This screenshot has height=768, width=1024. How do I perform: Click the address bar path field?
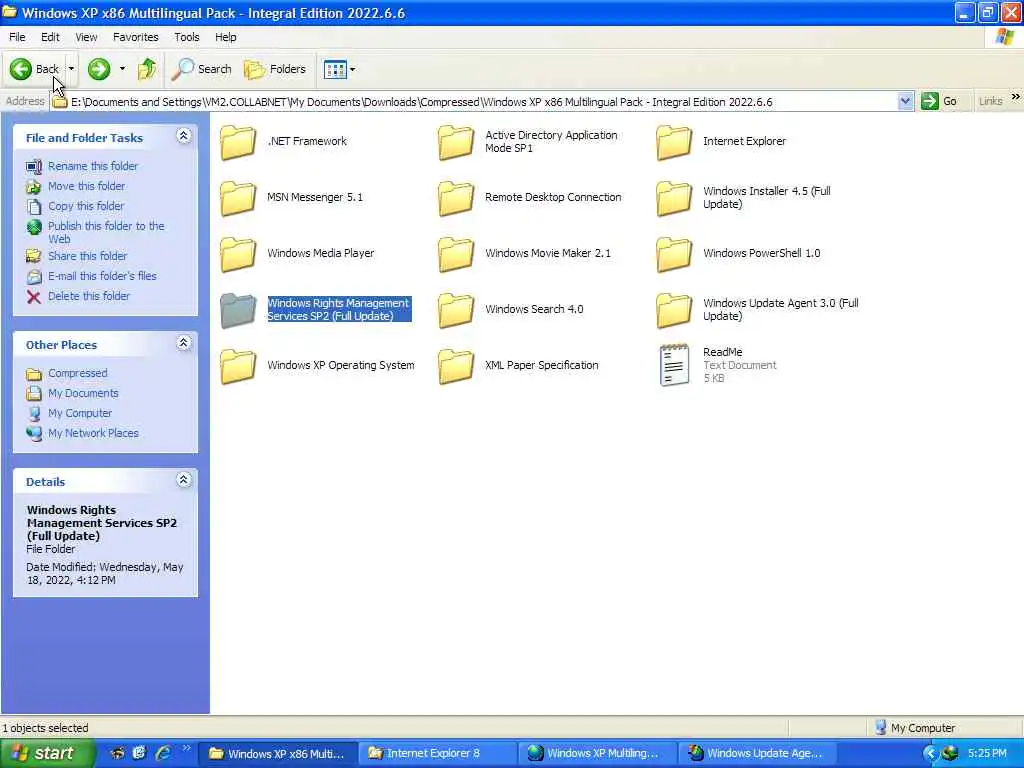[483, 102]
